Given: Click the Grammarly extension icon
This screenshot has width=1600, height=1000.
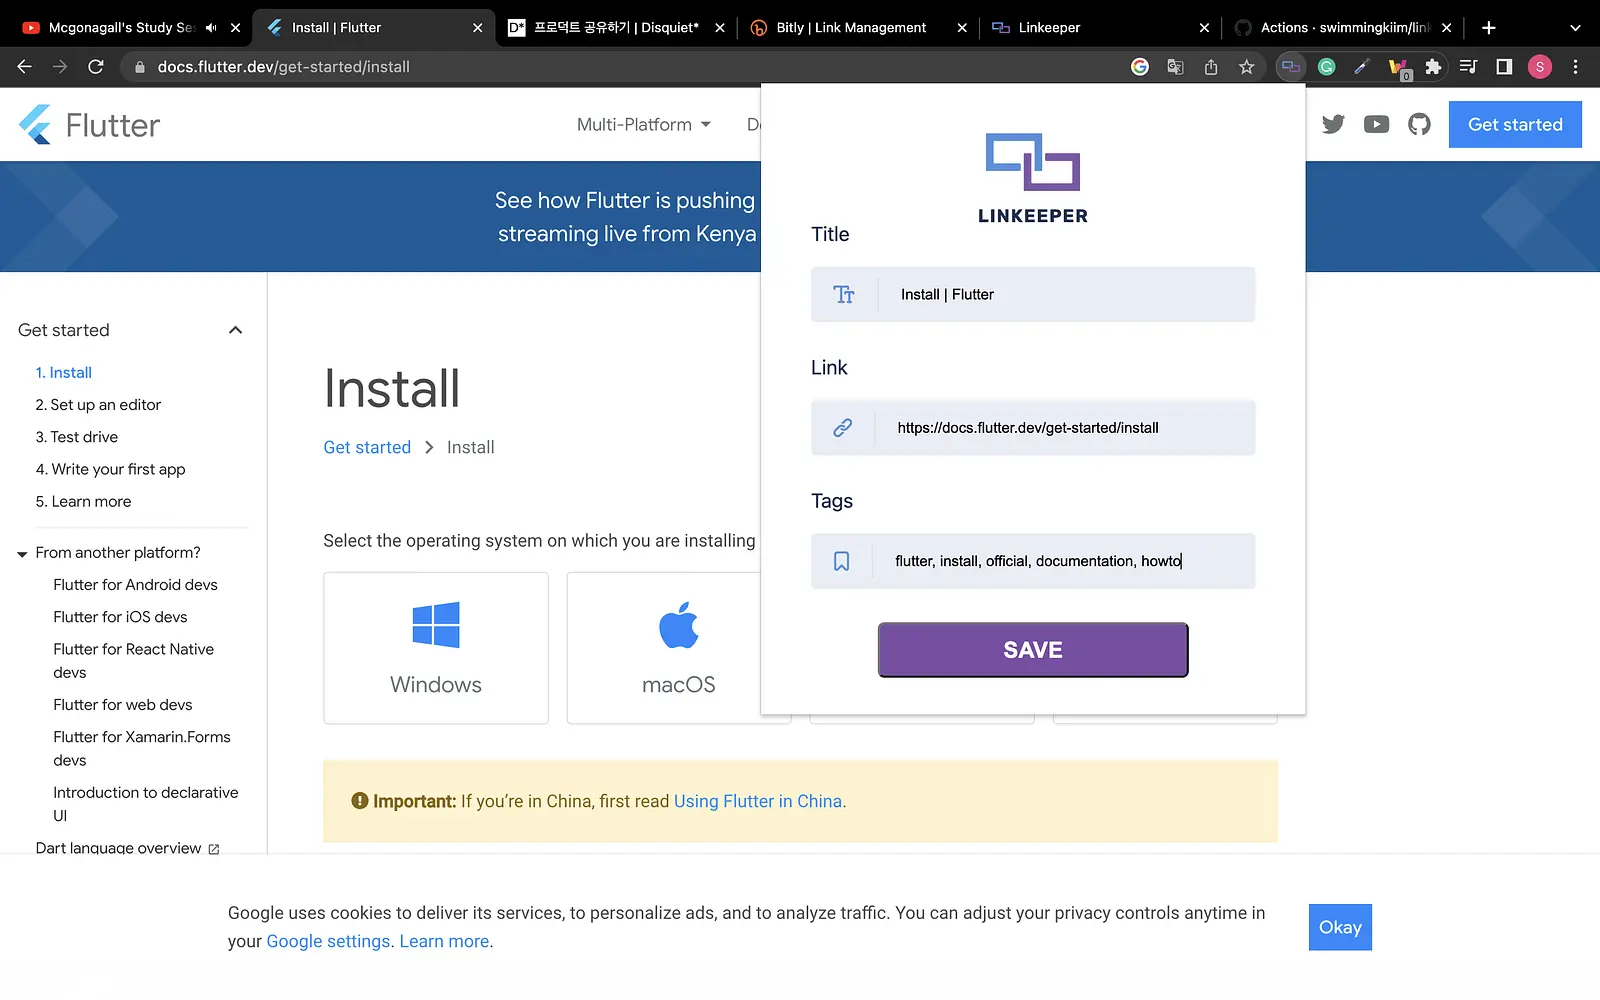Looking at the screenshot, I should click(1327, 67).
